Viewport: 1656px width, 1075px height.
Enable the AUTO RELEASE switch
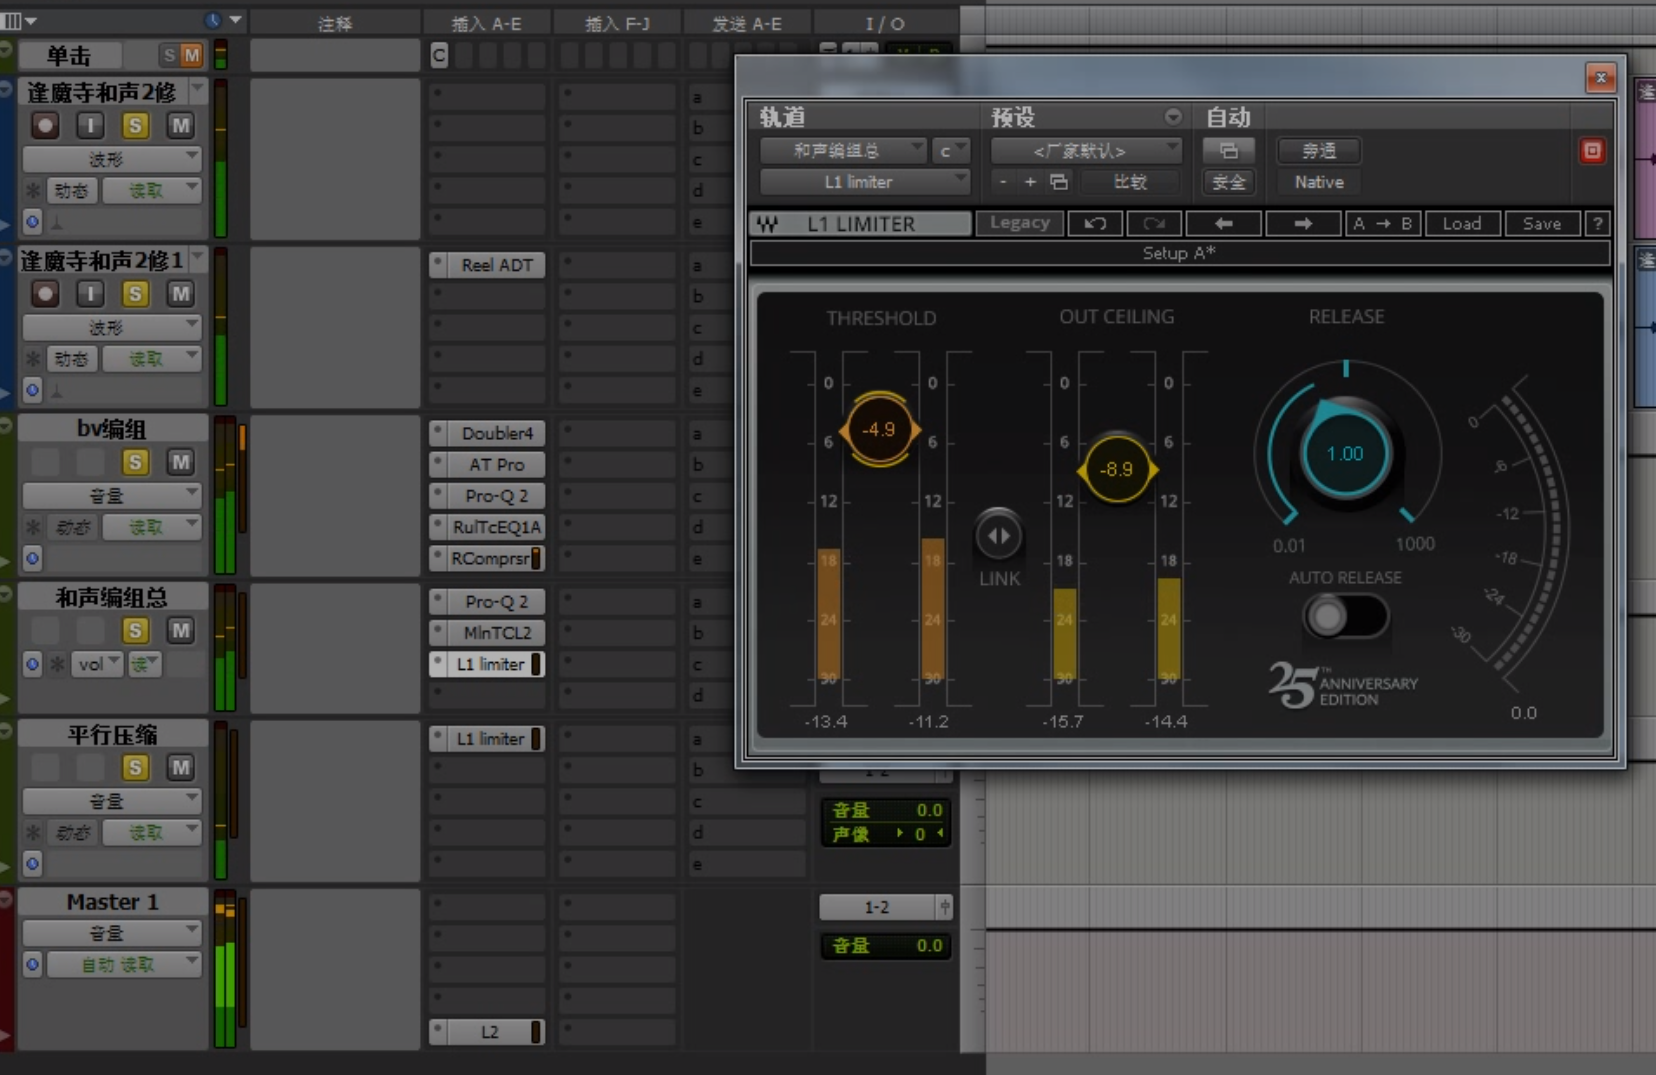(x=1344, y=616)
